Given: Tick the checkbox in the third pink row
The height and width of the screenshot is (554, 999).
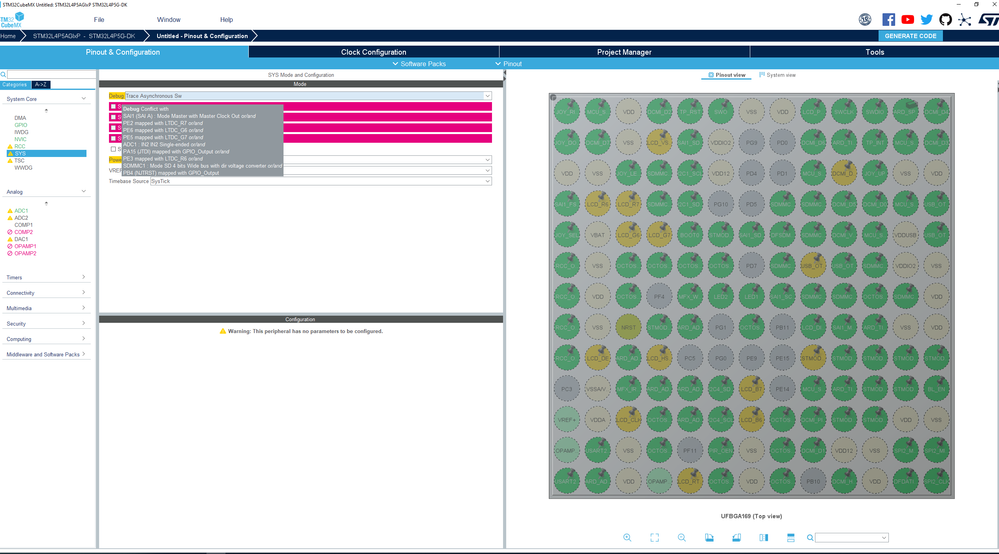Looking at the screenshot, I should pos(113,128).
